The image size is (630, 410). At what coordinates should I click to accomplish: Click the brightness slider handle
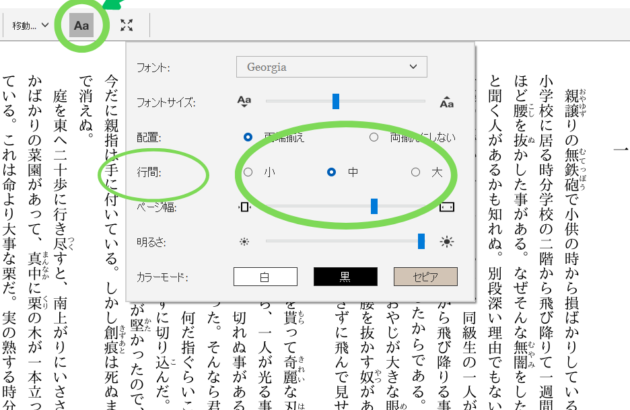tap(421, 241)
